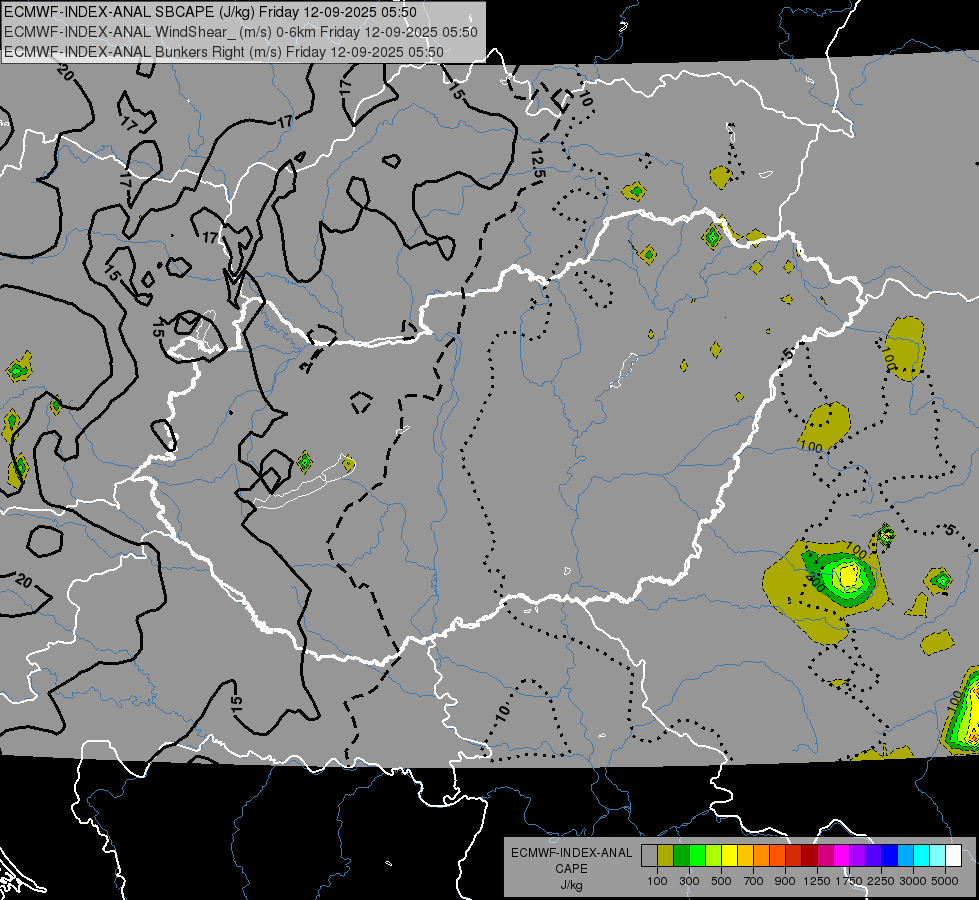
Task: Select the magenta legend swatch
Action: tap(842, 855)
